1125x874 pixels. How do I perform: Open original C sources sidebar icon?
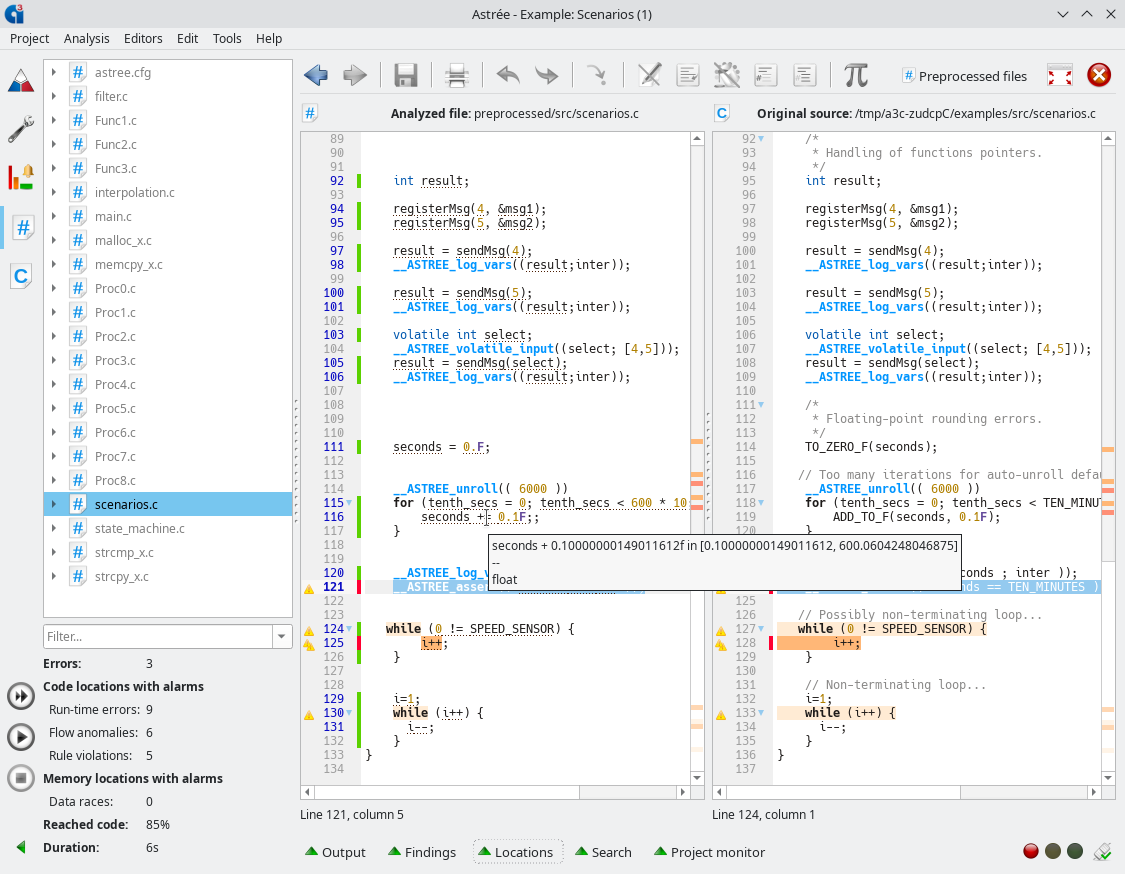point(21,276)
